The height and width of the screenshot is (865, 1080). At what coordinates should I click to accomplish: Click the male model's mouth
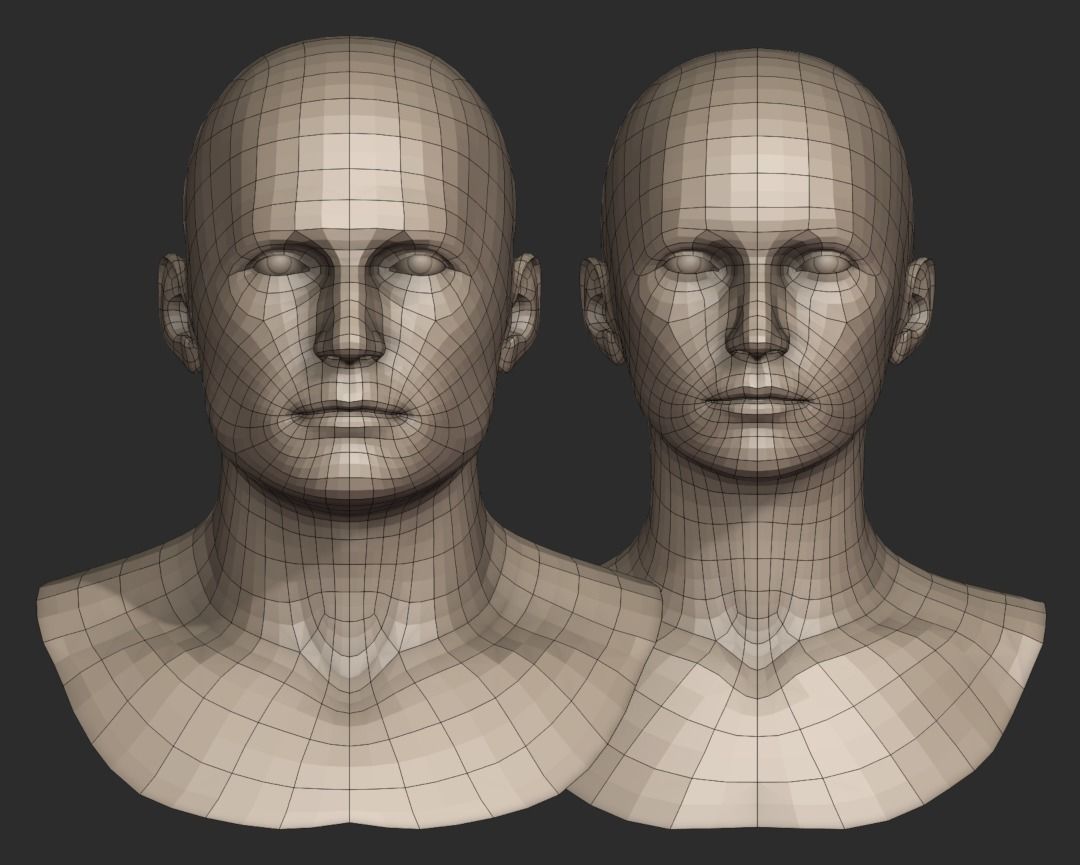click(352, 410)
